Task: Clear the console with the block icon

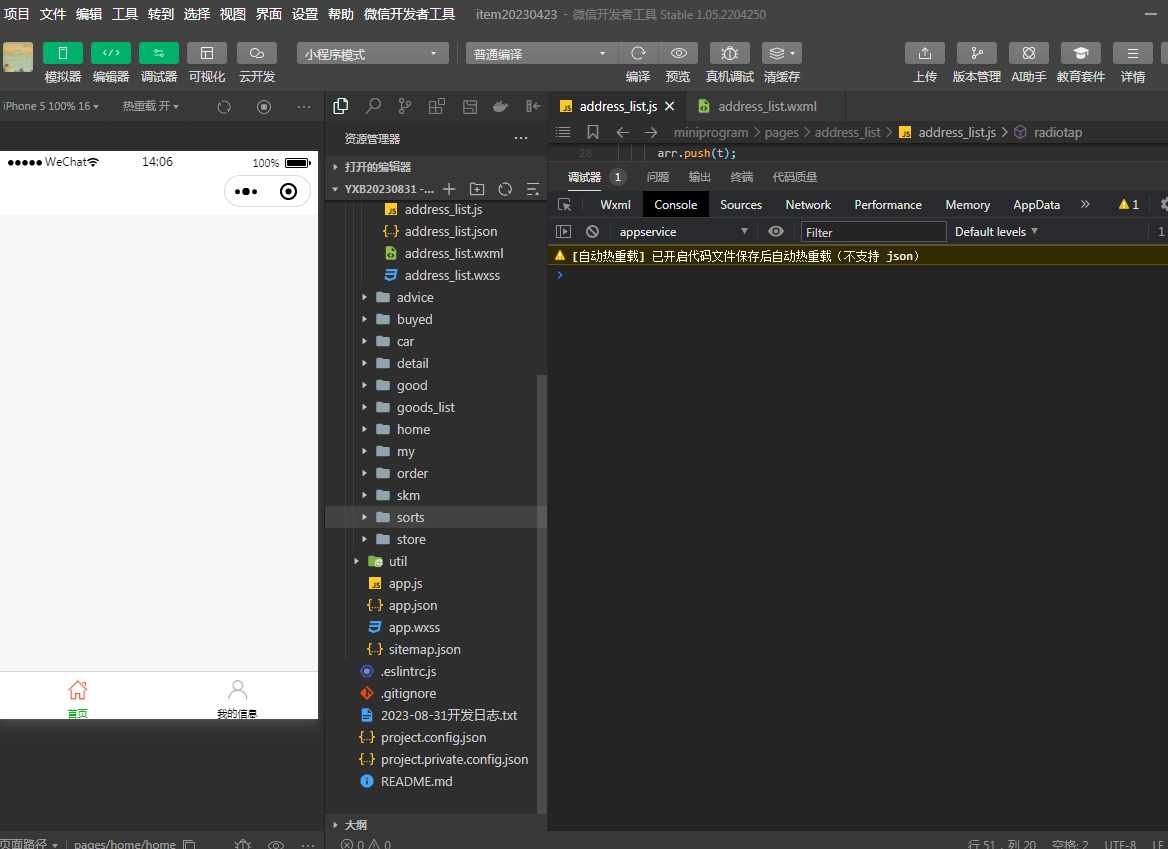Action: pos(592,232)
